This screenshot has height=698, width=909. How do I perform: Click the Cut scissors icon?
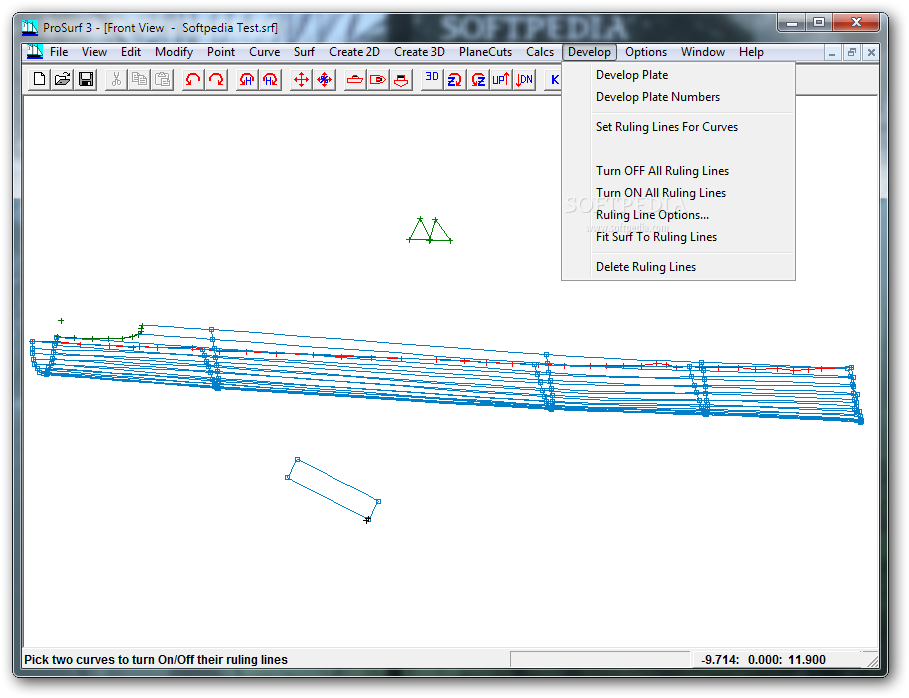point(116,79)
